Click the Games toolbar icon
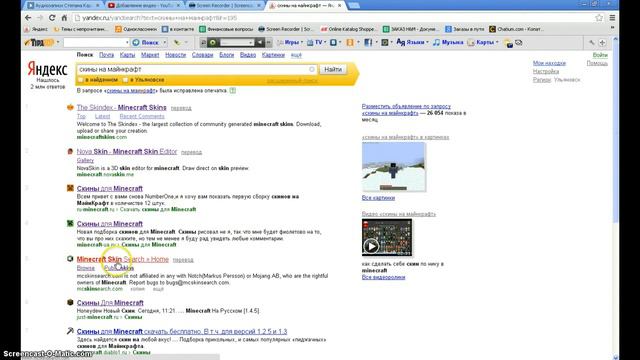This screenshot has height=360, width=640. (x=280, y=42)
